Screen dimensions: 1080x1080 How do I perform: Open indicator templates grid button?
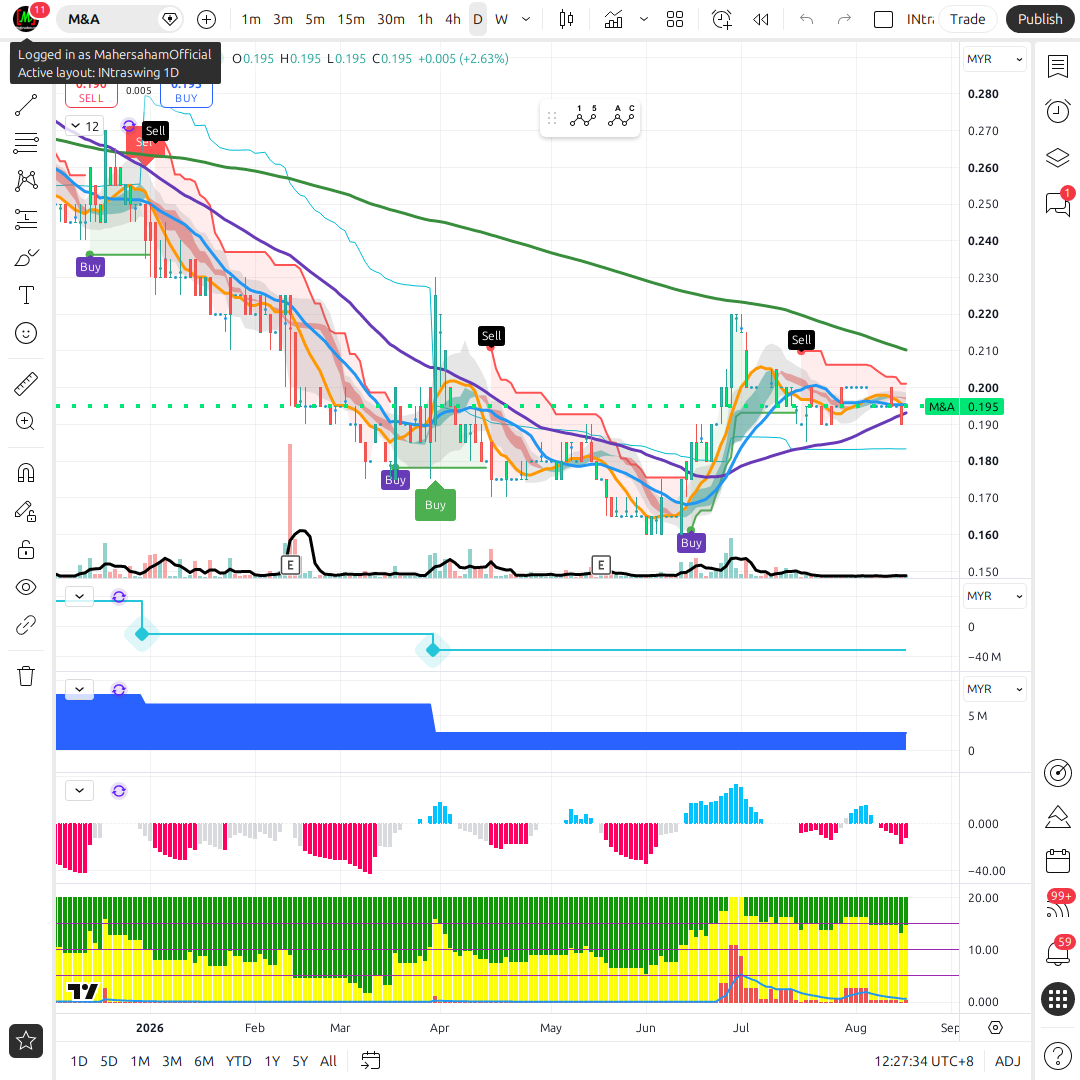tap(675, 19)
